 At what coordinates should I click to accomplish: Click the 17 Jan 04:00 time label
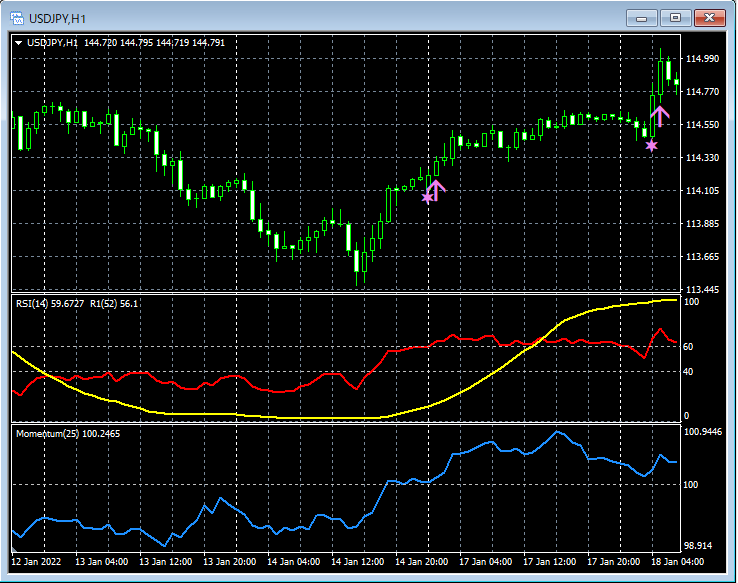coord(485,562)
